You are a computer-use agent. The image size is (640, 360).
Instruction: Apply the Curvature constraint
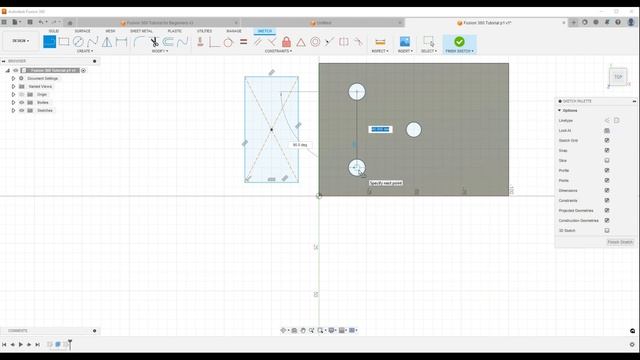(358, 42)
